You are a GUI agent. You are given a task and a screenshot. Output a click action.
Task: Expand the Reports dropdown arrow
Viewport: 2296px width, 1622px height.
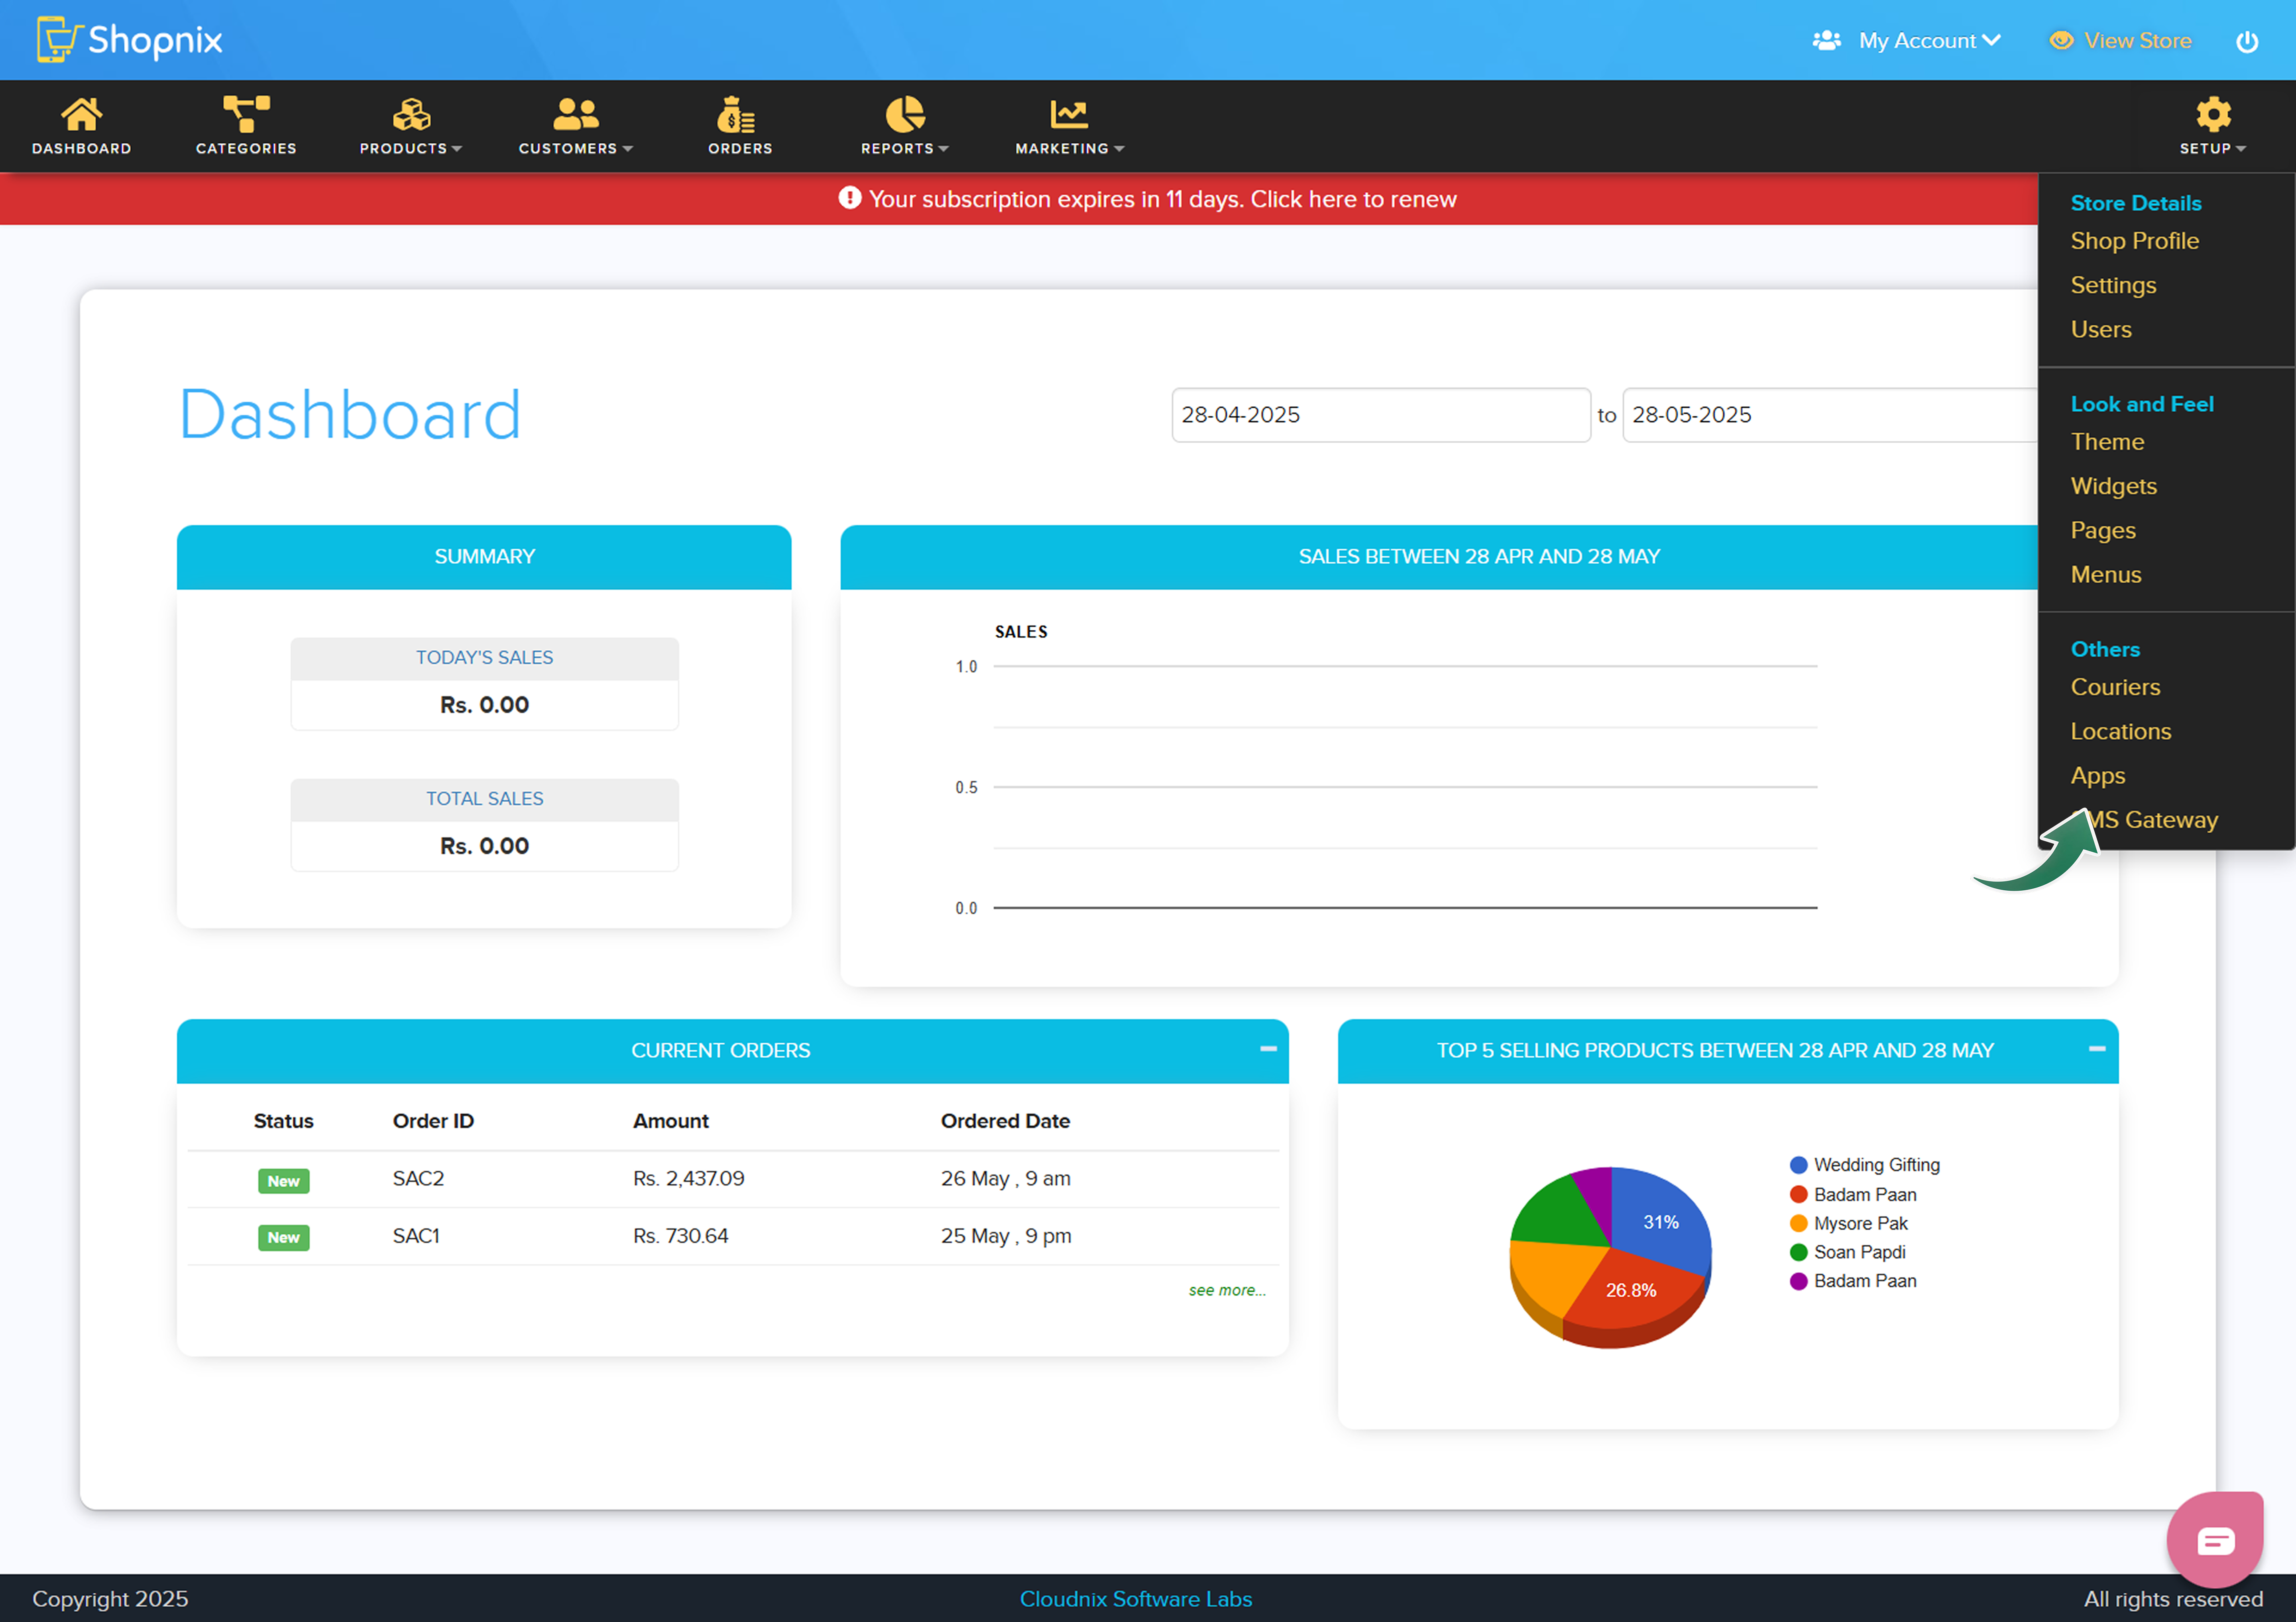click(943, 149)
